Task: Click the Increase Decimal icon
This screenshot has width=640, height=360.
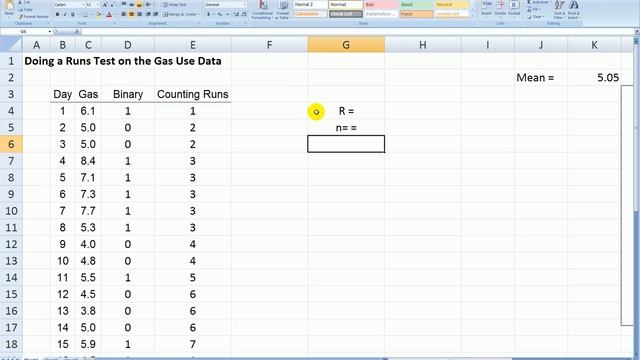Action: [236, 14]
